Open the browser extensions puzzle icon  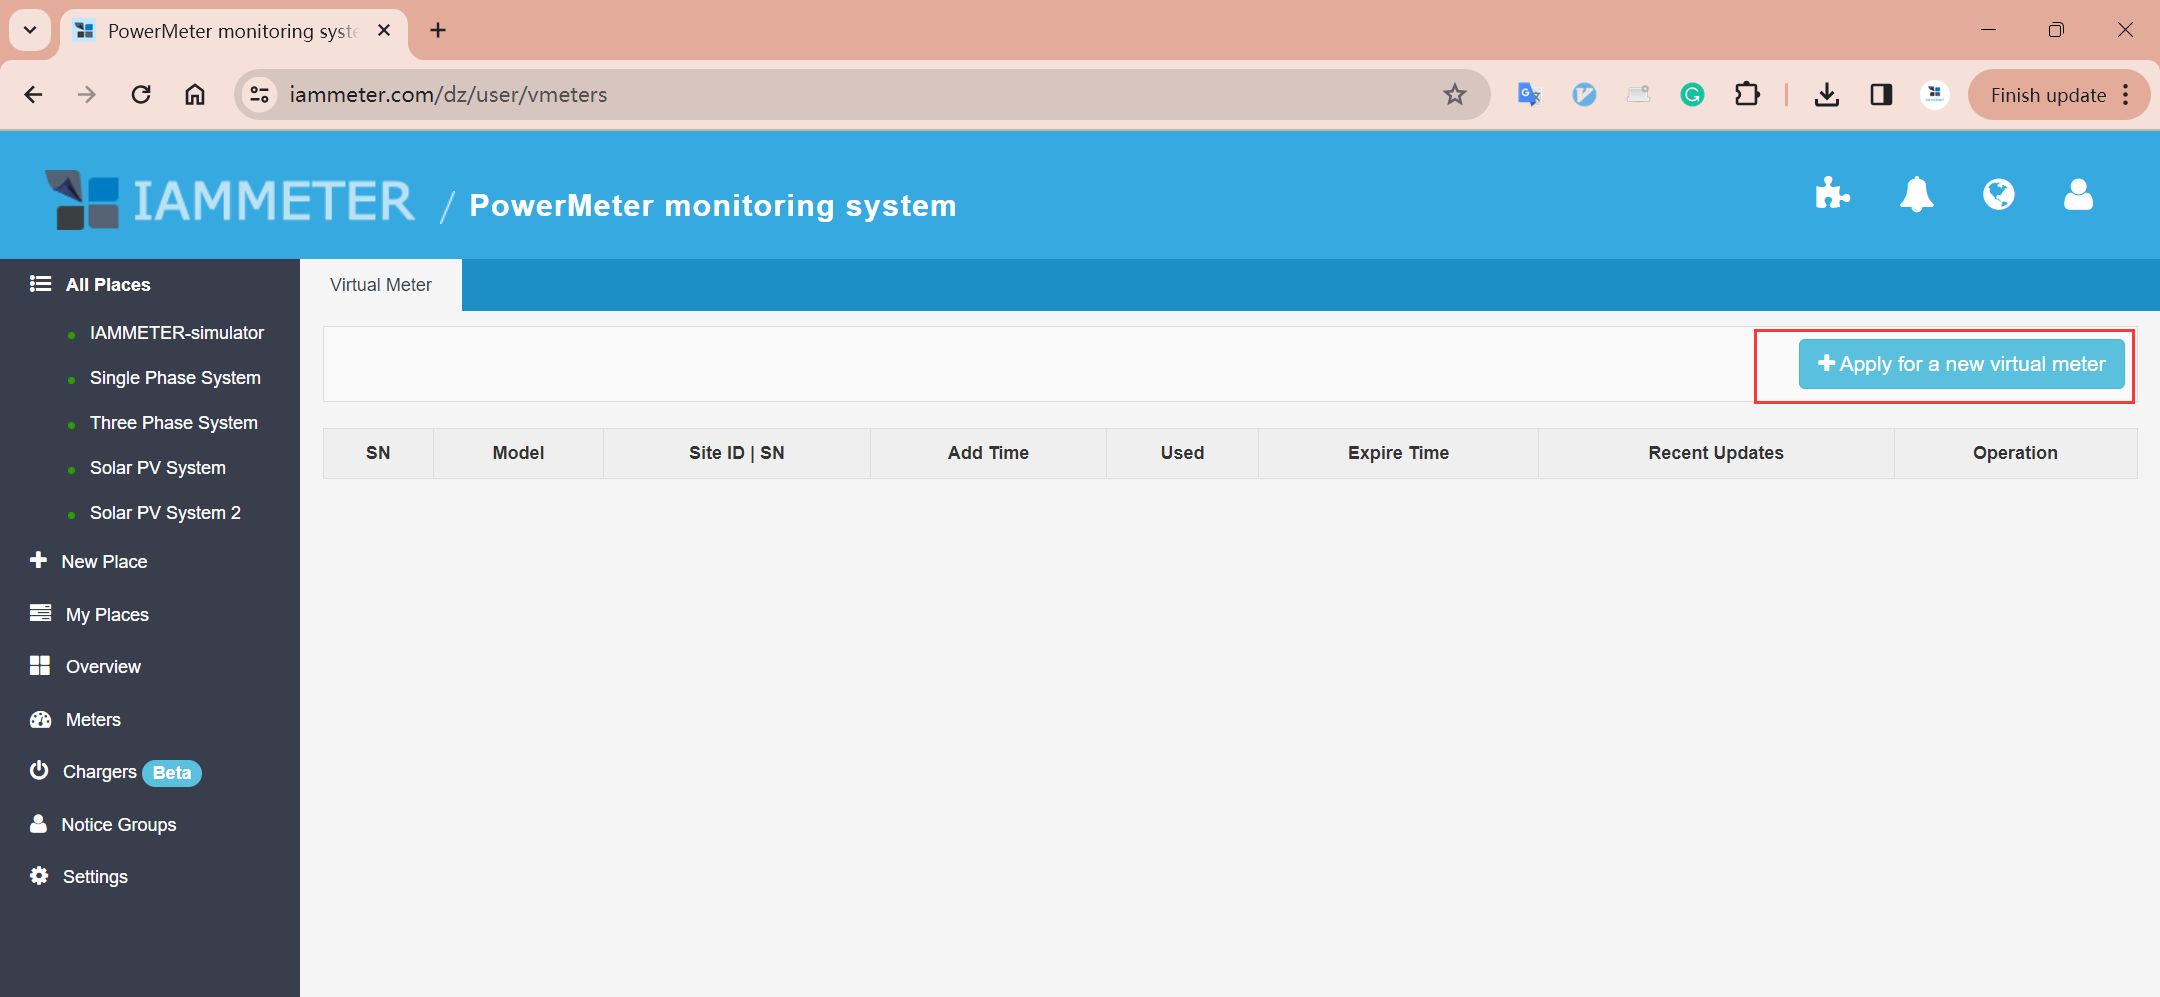[1747, 94]
